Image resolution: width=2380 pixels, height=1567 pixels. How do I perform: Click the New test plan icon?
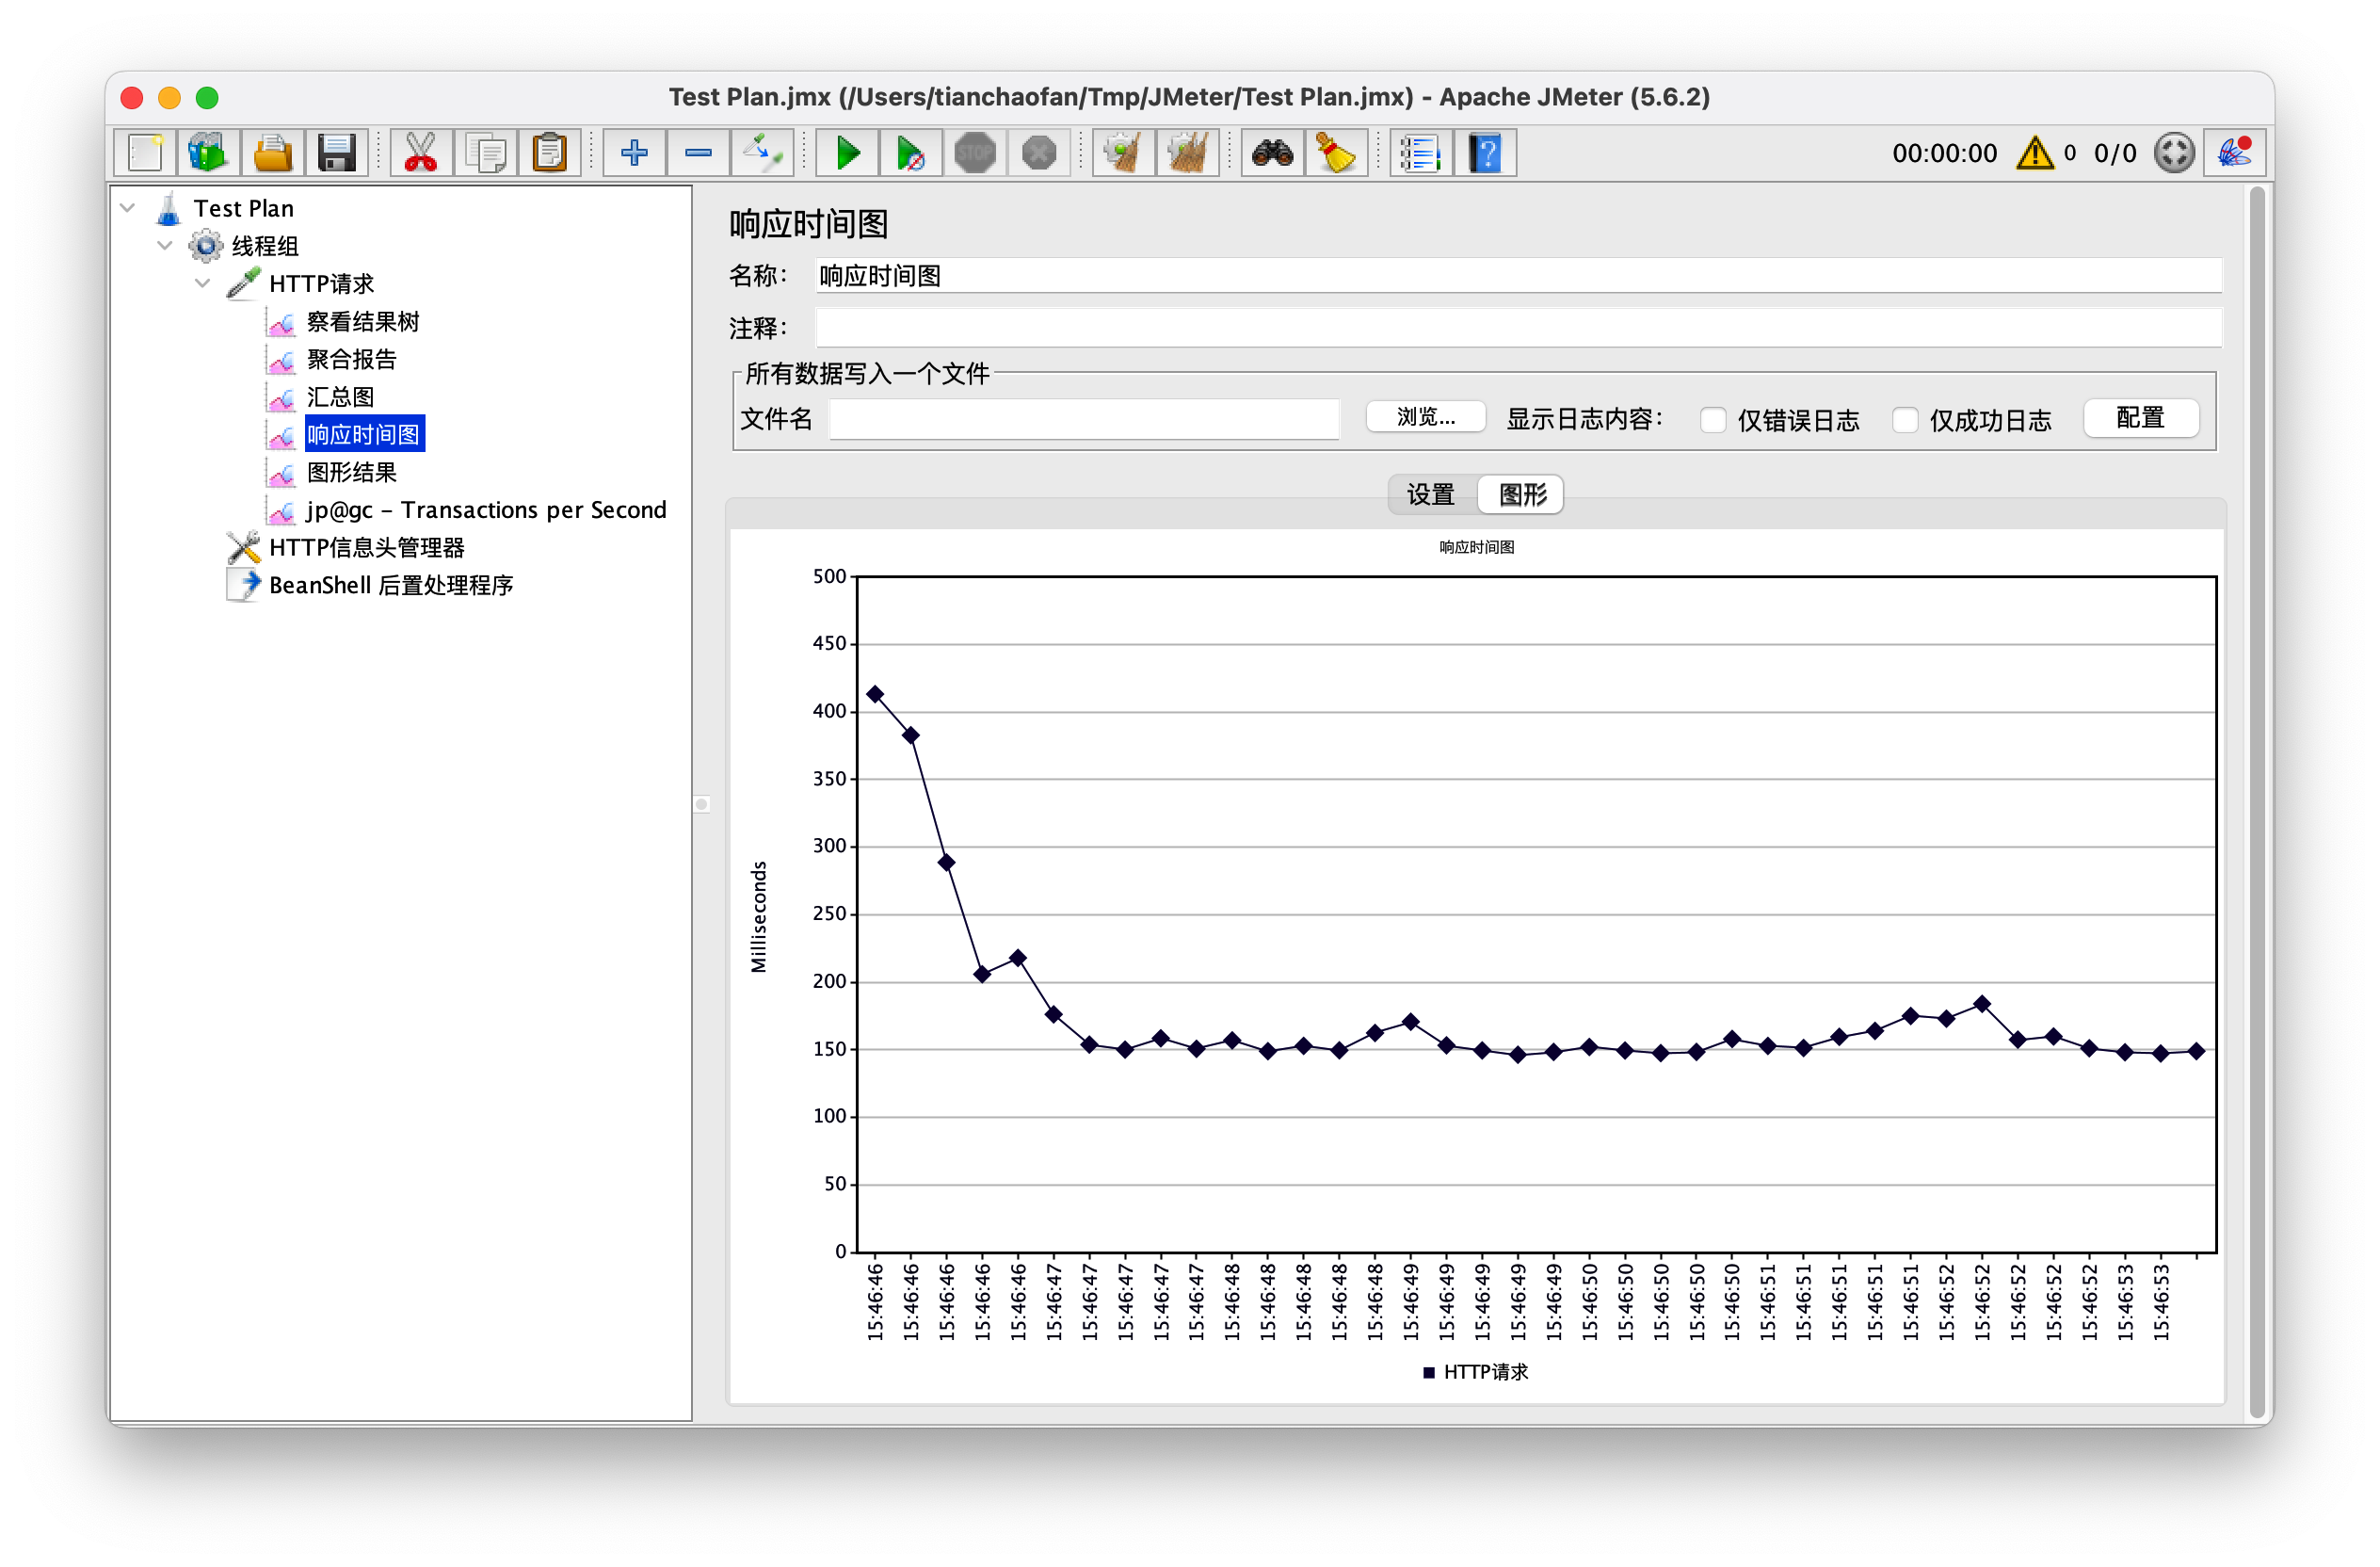[x=145, y=154]
